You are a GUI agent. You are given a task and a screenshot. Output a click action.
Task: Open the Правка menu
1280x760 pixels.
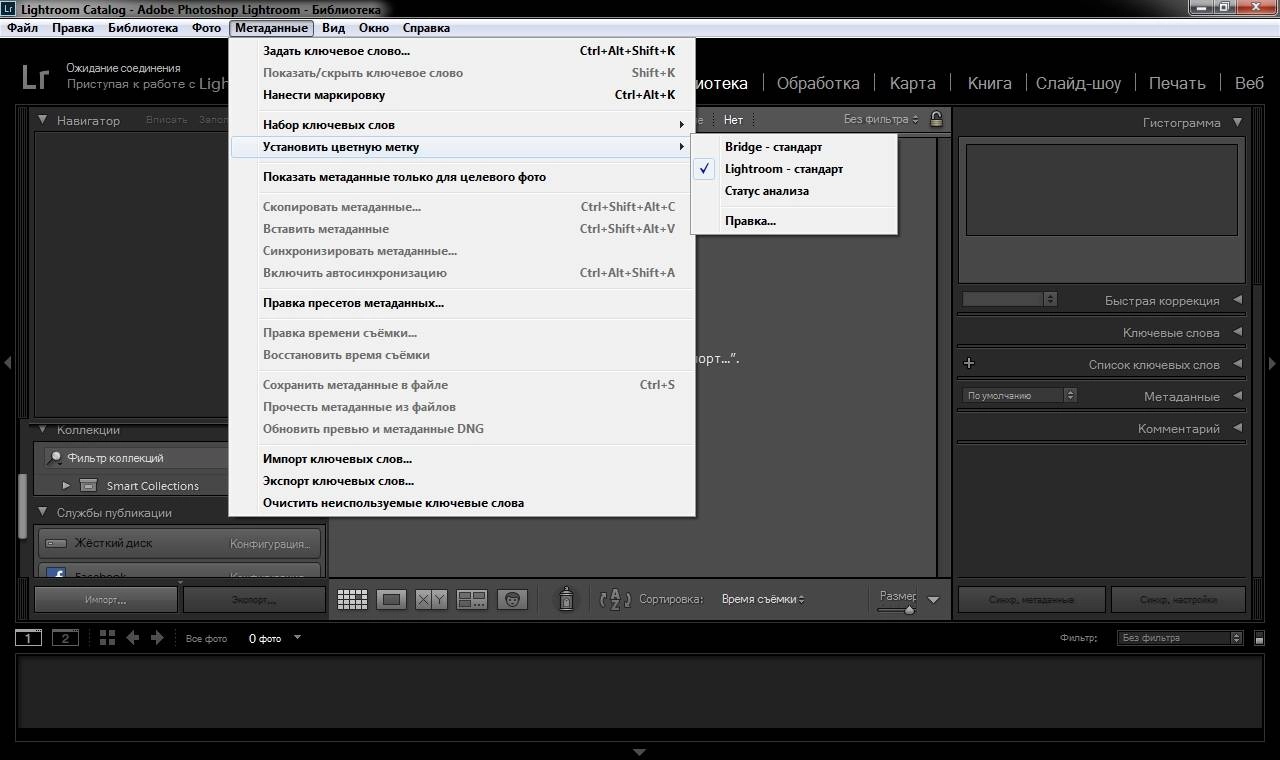(x=73, y=28)
